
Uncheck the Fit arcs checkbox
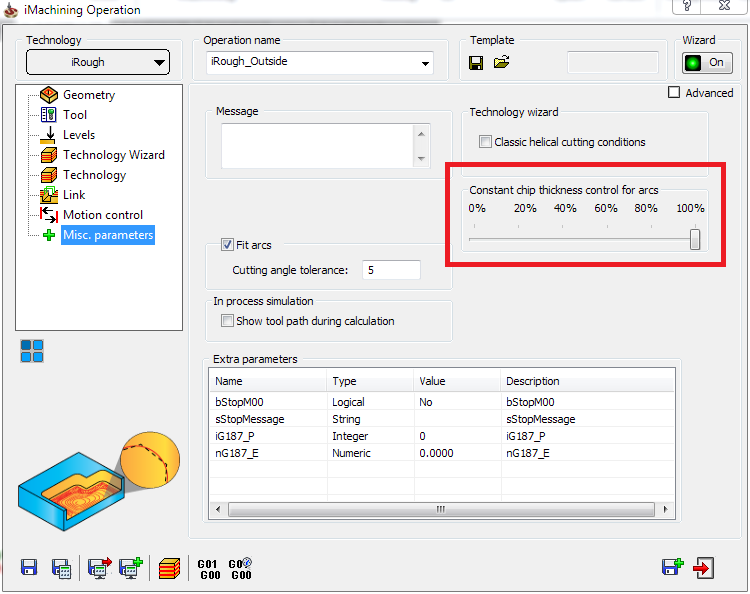227,245
